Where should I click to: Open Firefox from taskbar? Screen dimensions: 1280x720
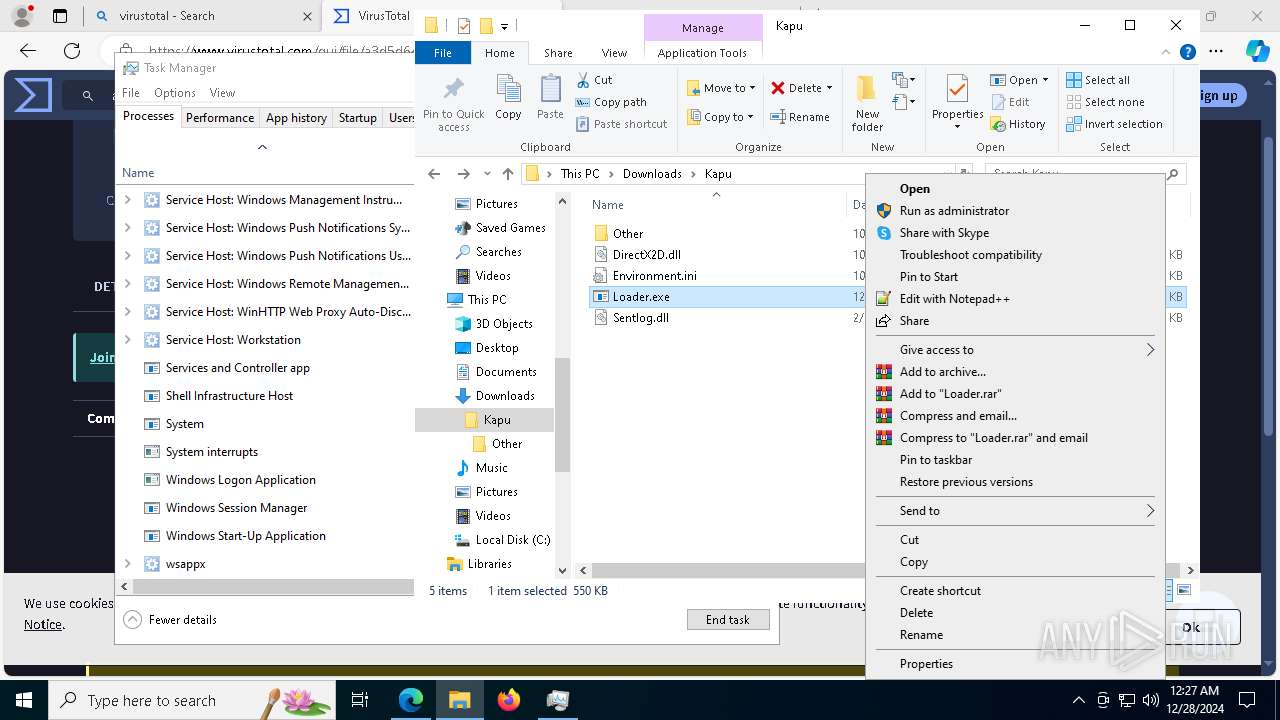(x=509, y=700)
